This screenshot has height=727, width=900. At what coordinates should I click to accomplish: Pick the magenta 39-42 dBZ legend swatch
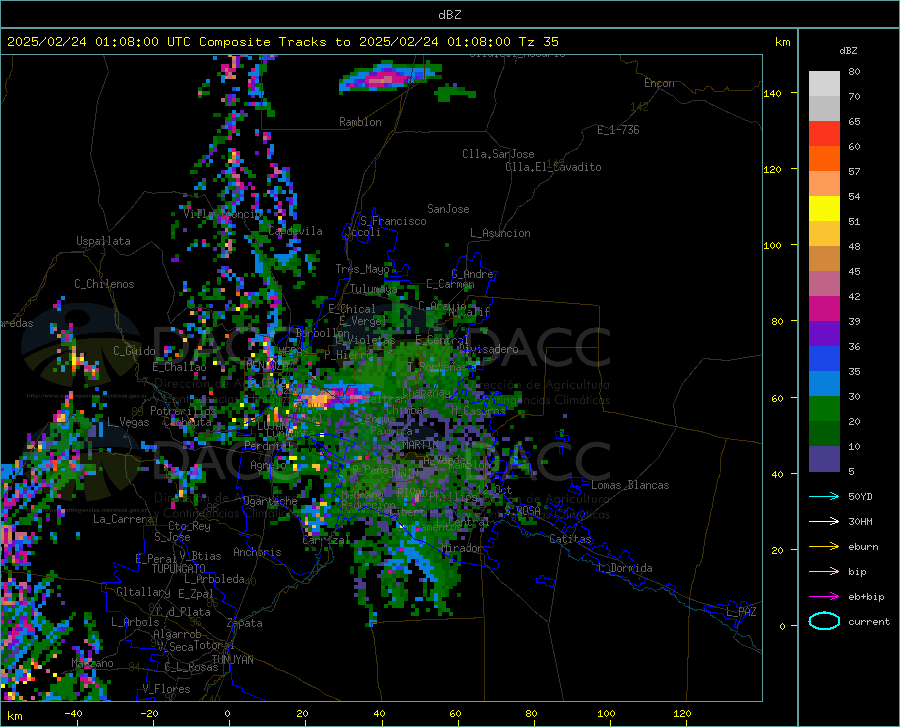(824, 309)
